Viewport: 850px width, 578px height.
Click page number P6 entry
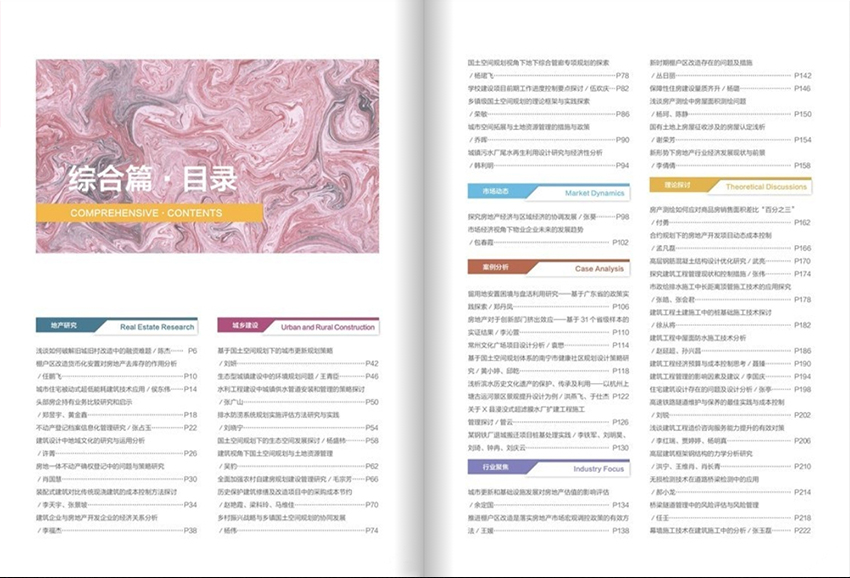[x=192, y=351]
